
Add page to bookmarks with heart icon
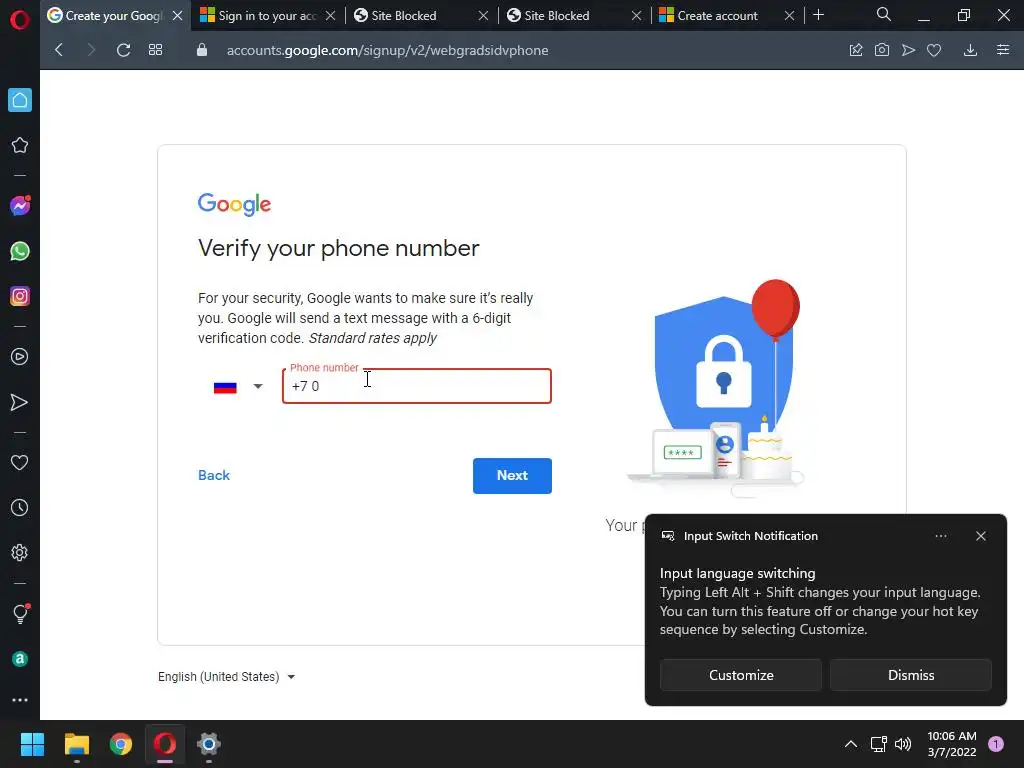[x=934, y=50]
